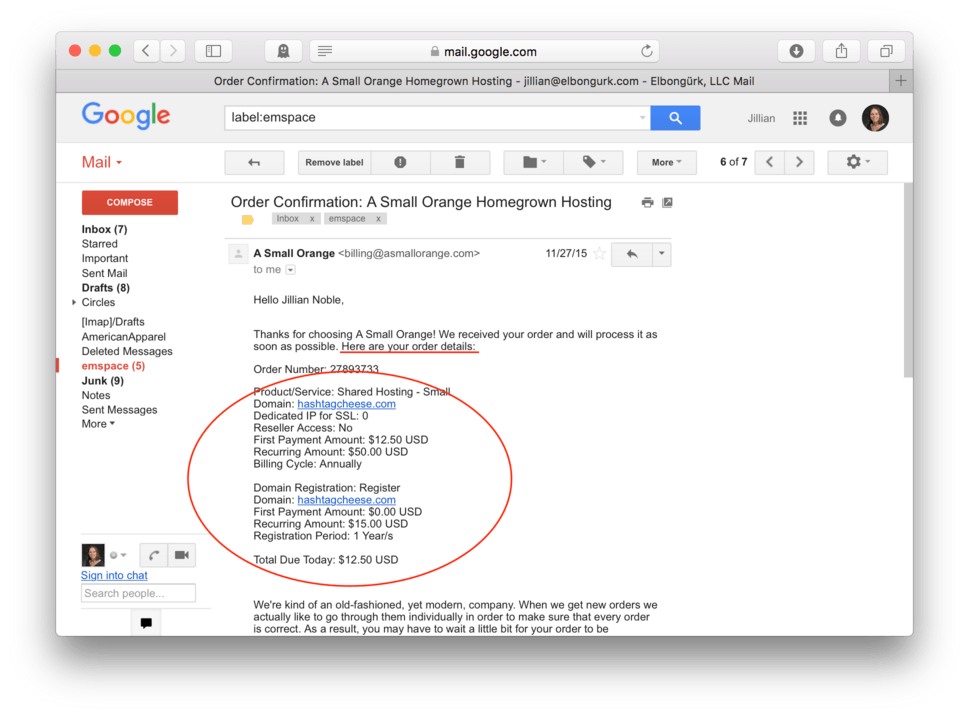Image resolution: width=969 pixels, height=716 pixels.
Task: Open the Sent Messages label
Action: [x=119, y=410]
